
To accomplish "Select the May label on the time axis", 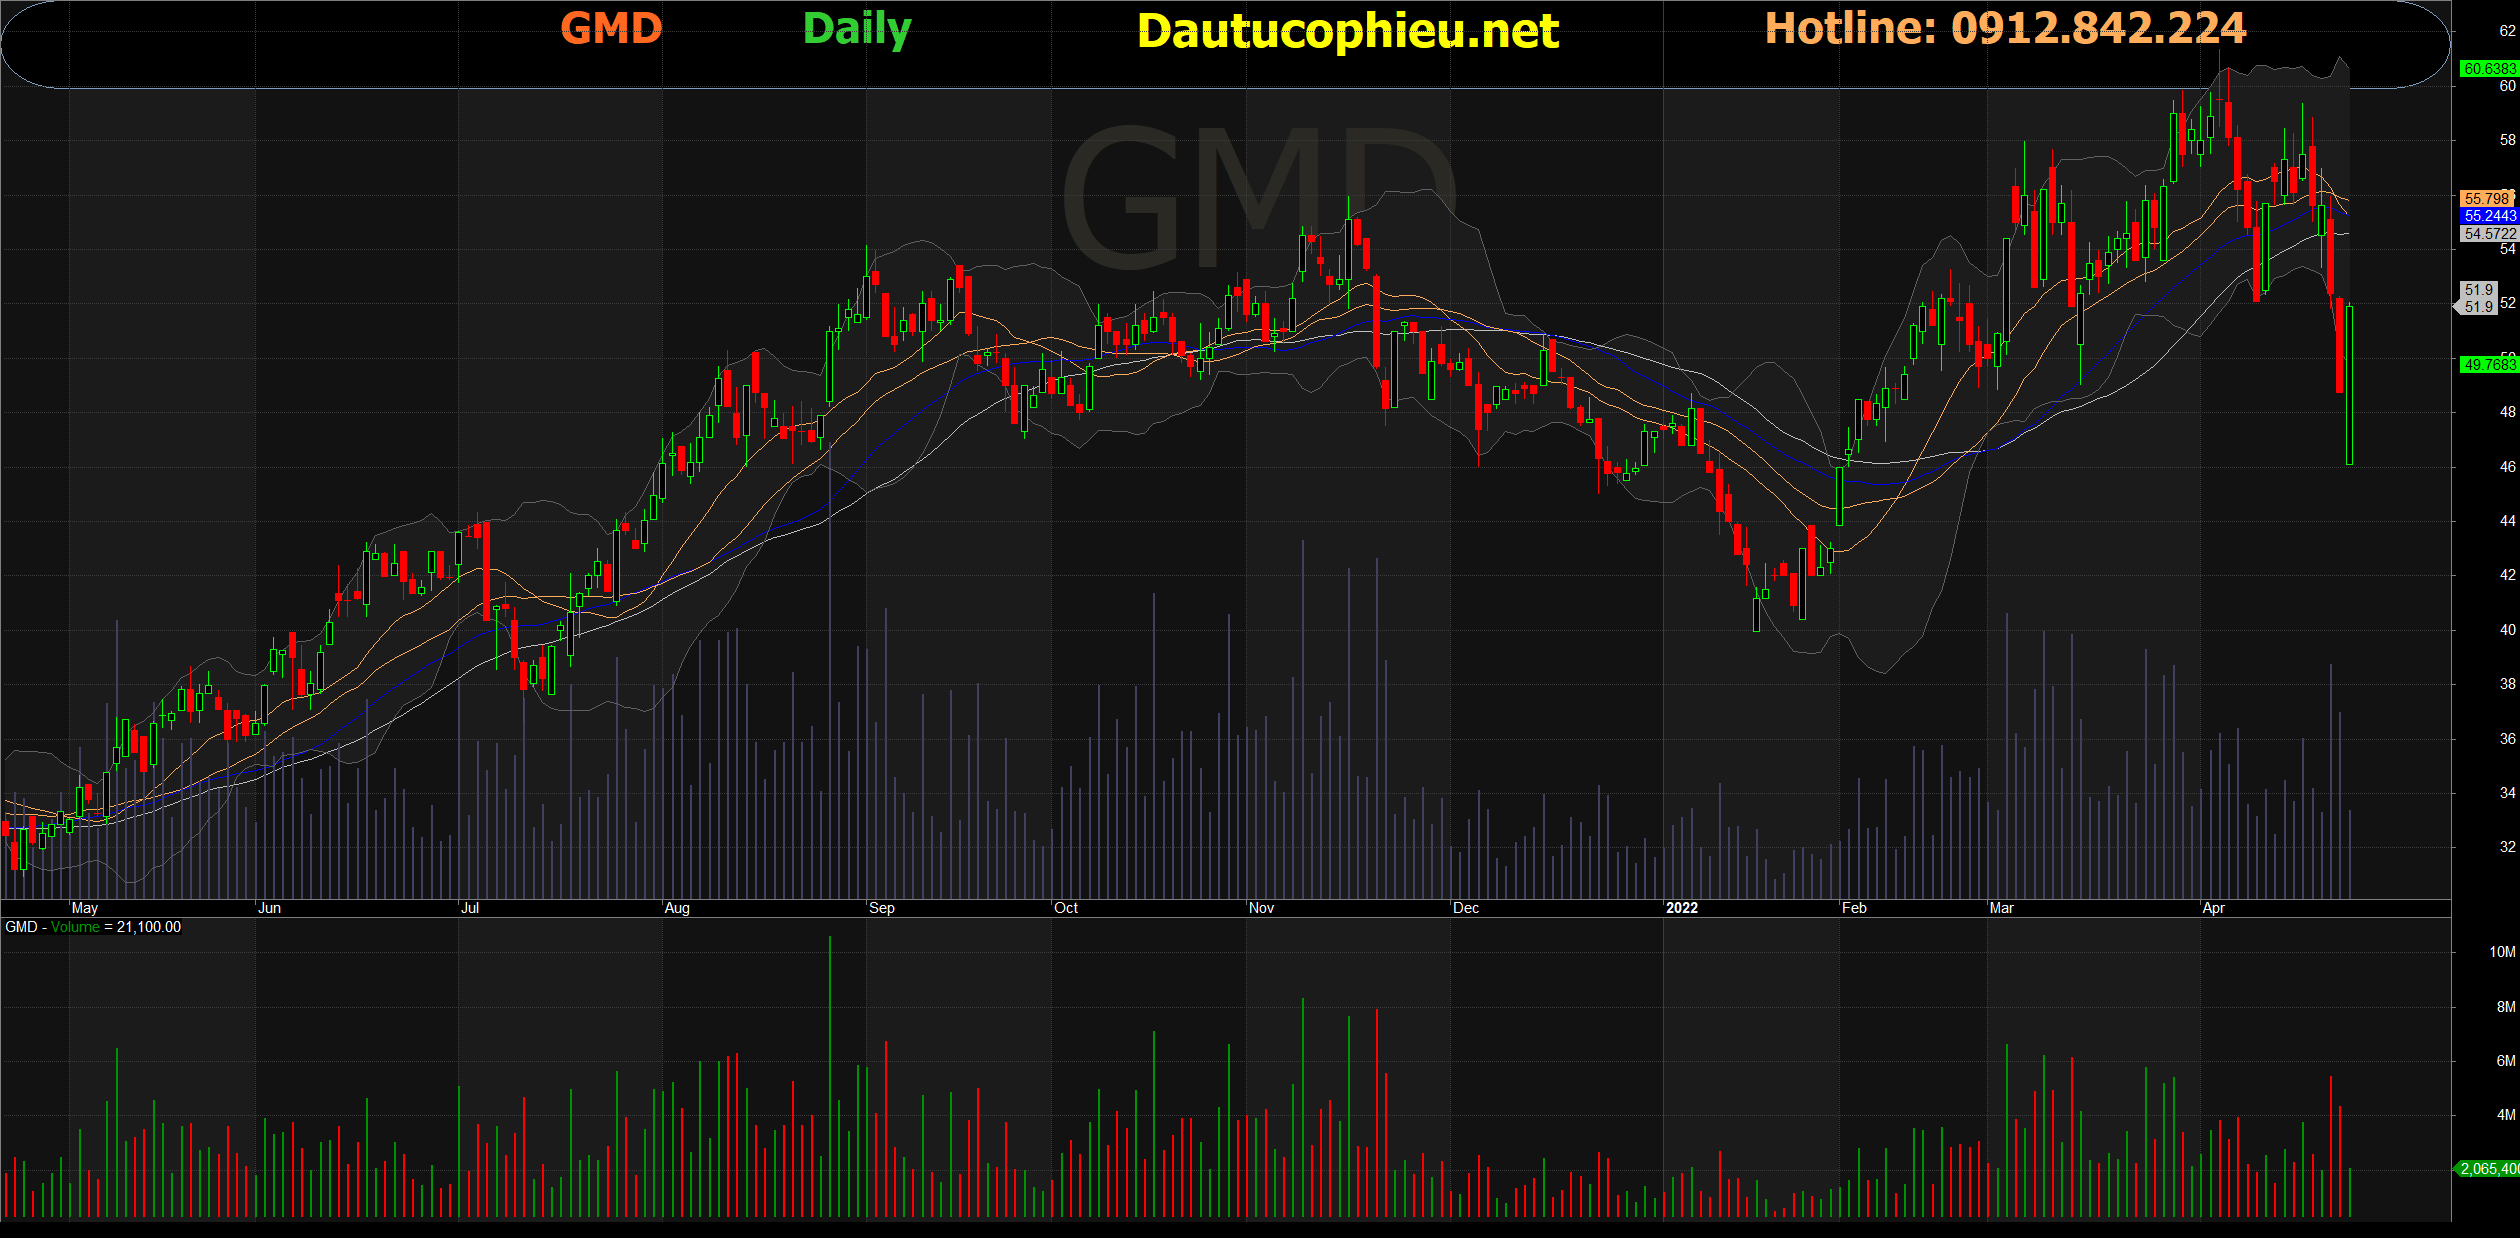I will [85, 908].
